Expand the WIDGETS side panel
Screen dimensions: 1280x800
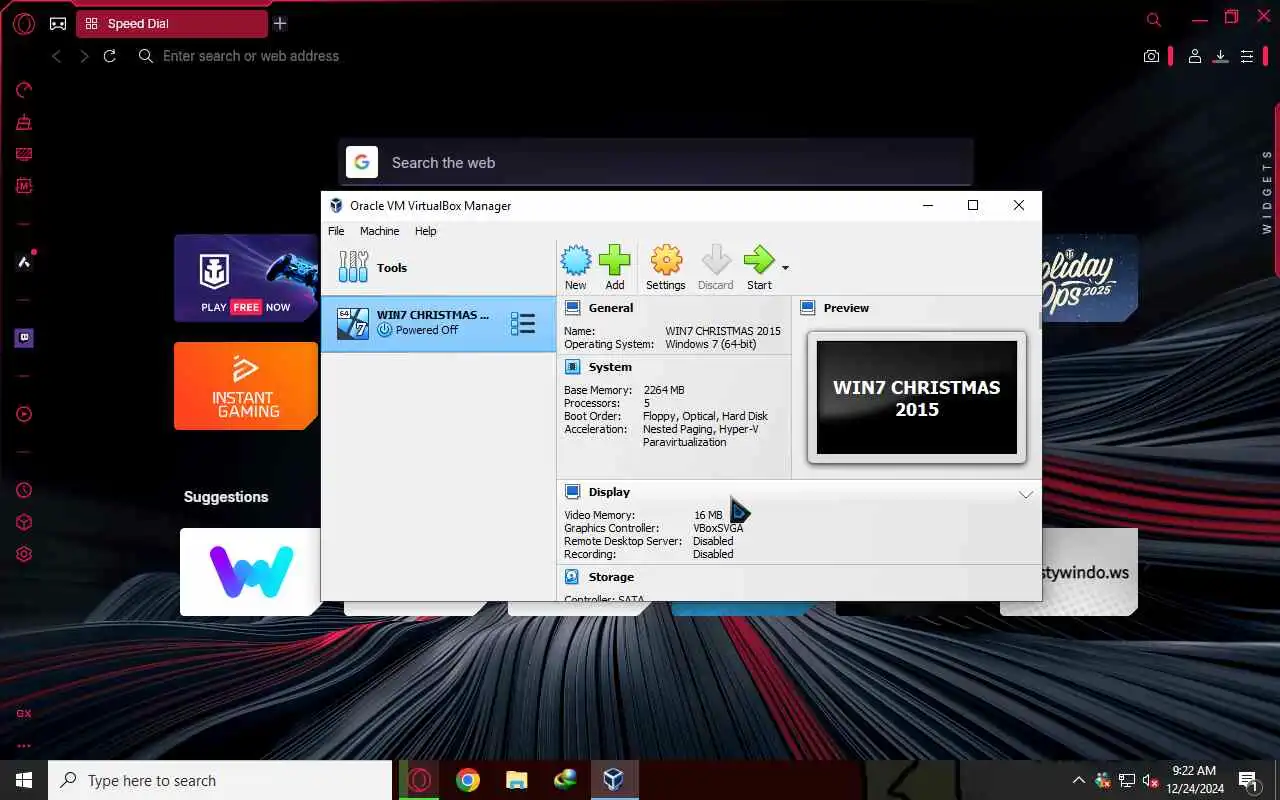[1267, 192]
